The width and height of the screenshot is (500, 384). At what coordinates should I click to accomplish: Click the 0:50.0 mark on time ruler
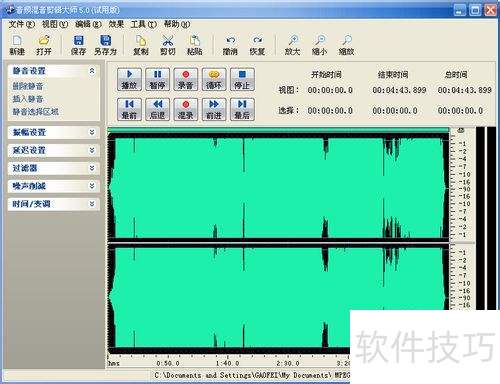[168, 363]
